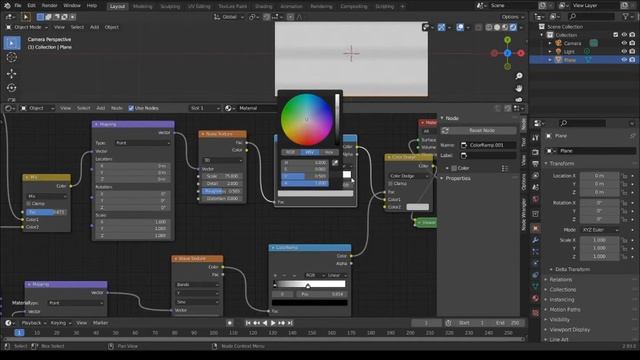This screenshot has width=640, height=360.
Task: Select HSV mode in color picker
Action: [x=309, y=152]
